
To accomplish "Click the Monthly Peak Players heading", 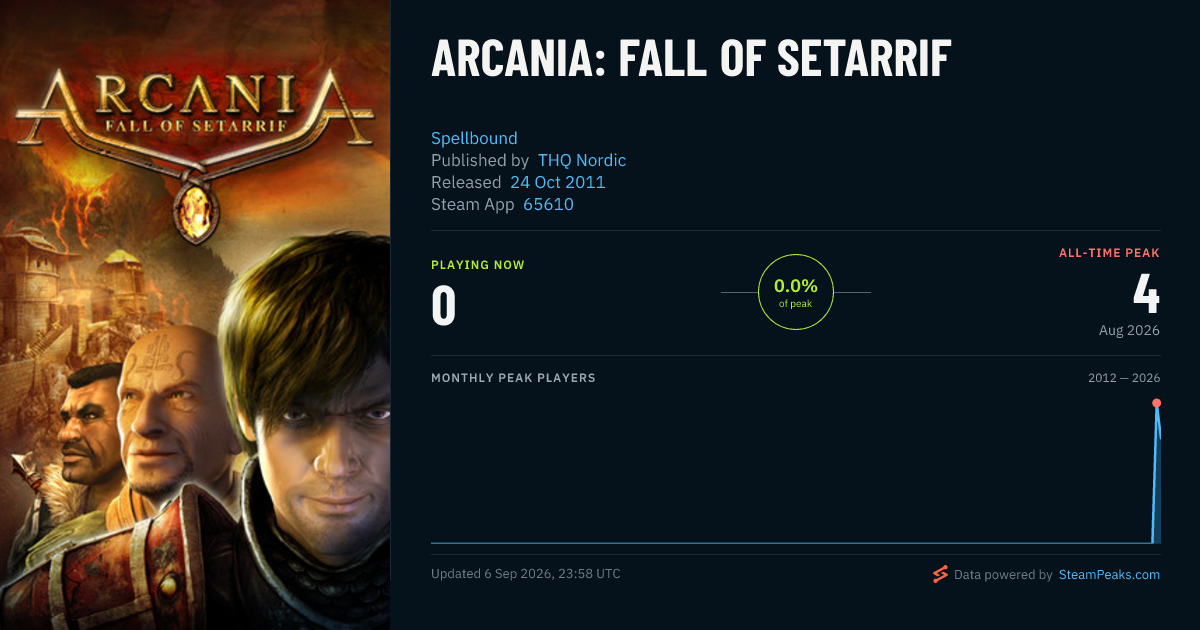I will tap(513, 378).
